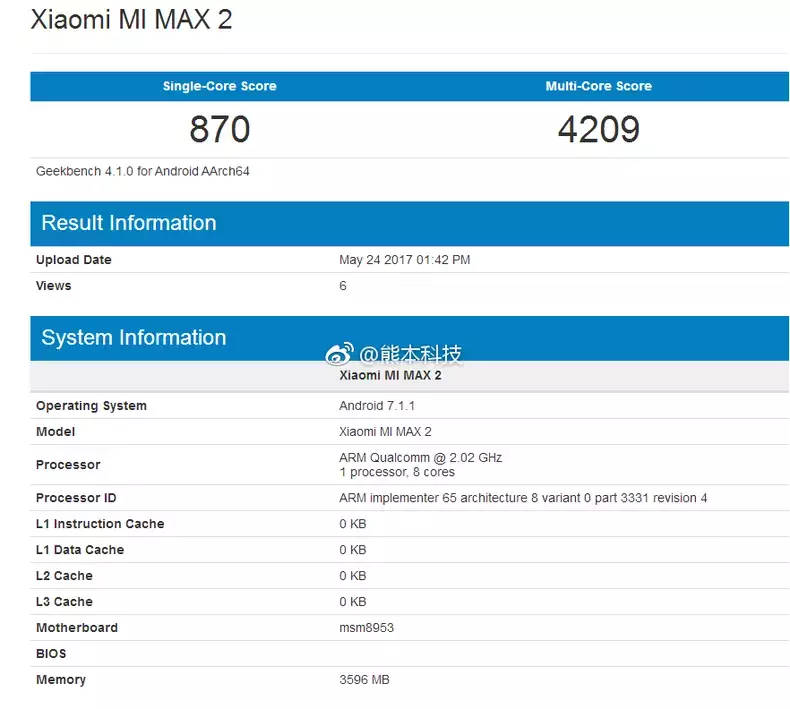Viewport: 790px width, 709px height.
Task: Select Xiaomi MI MAX 2 model value
Action: point(385,432)
